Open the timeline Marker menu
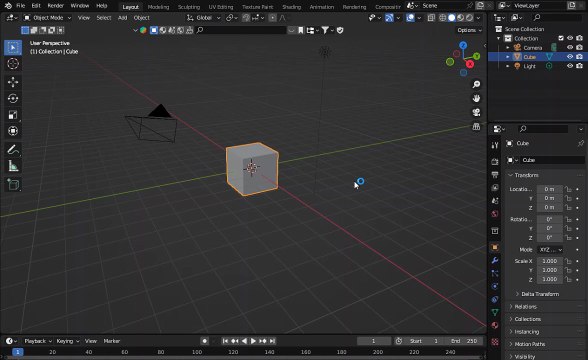 111,341
